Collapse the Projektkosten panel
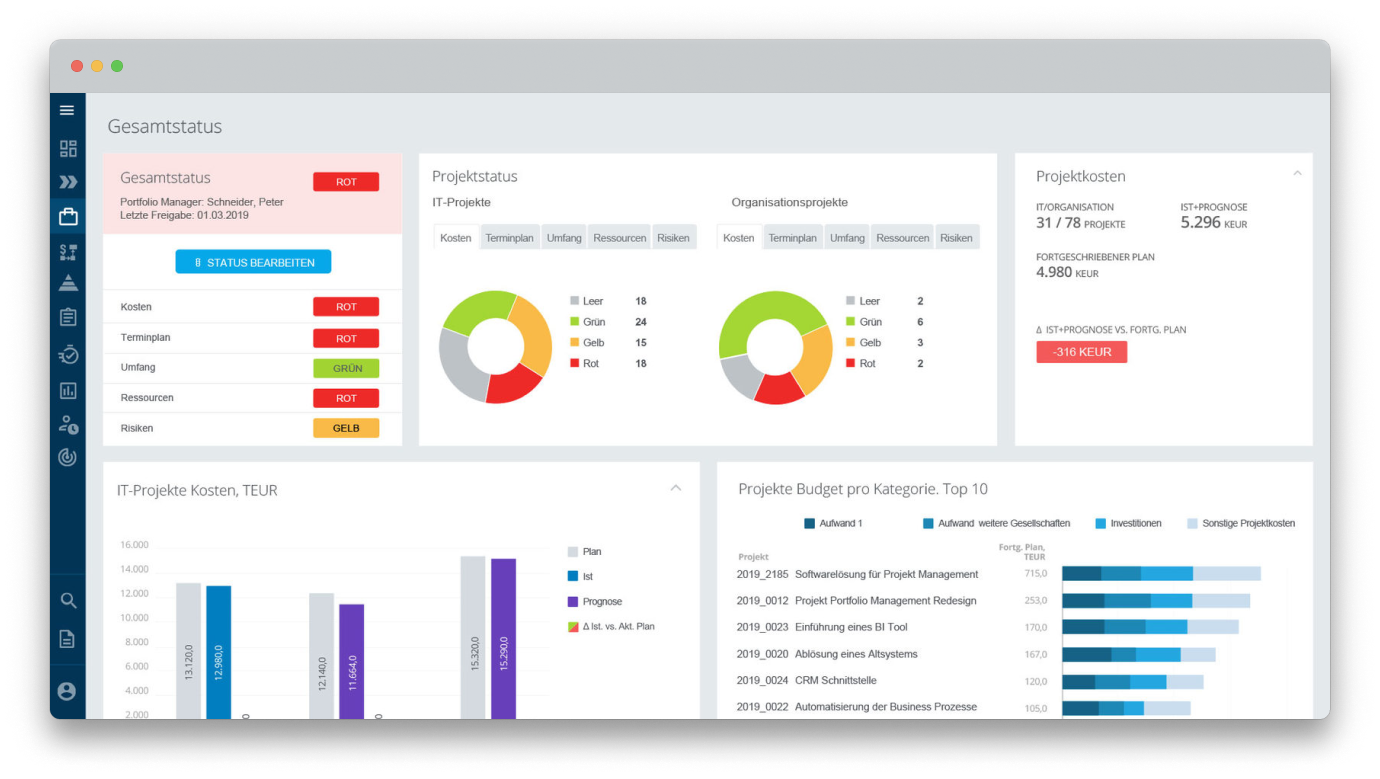This screenshot has width=1380, height=779. tap(1297, 174)
